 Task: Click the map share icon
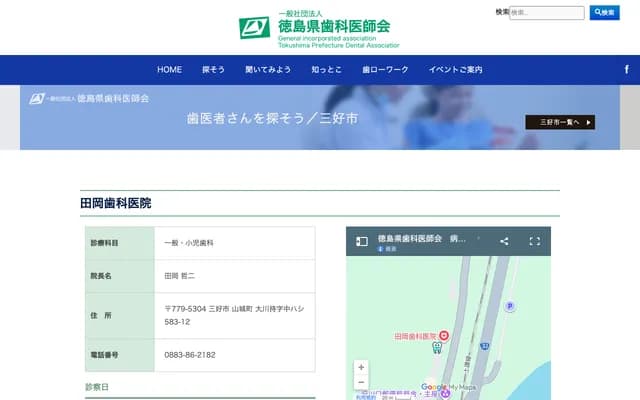pos(504,241)
